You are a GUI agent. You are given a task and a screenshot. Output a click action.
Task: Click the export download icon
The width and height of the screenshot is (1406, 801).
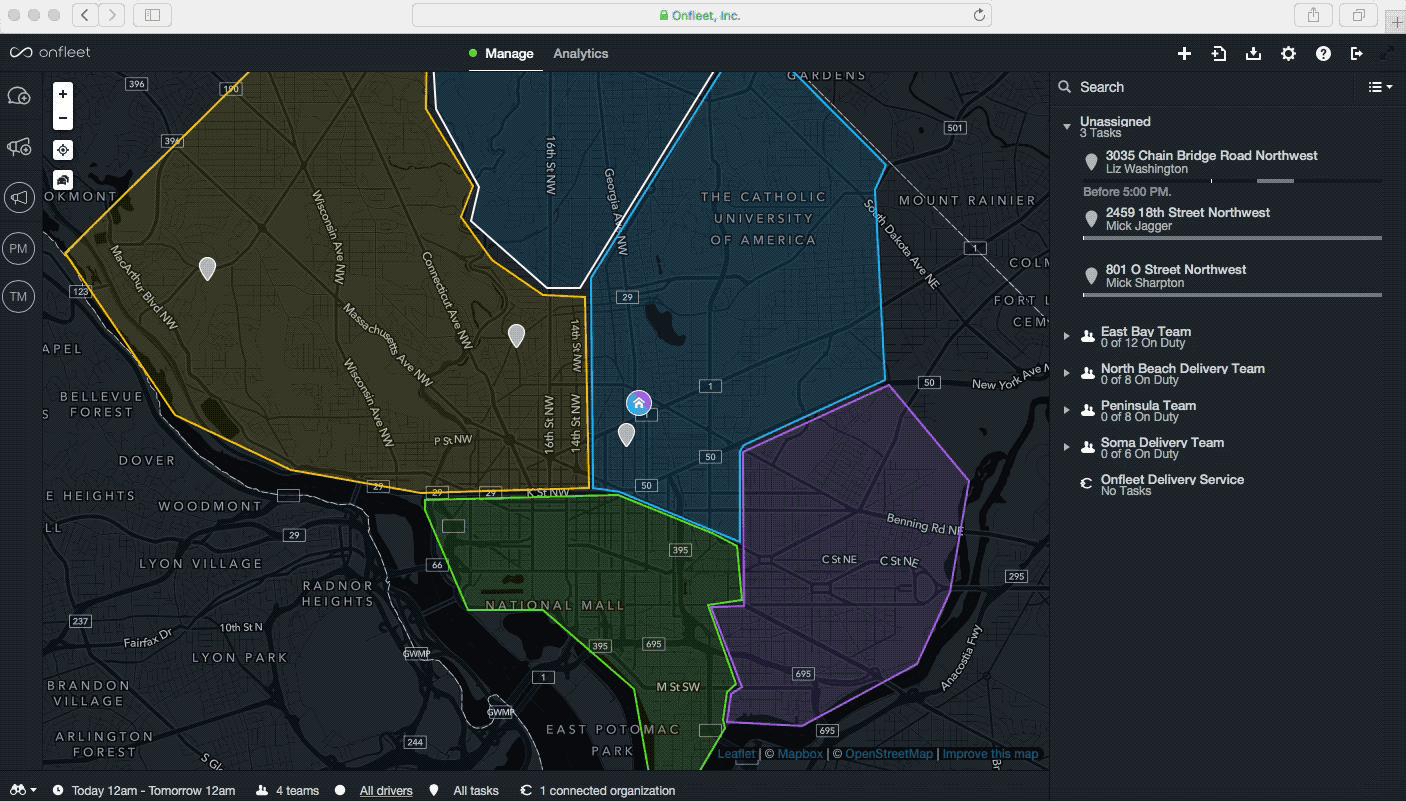pyautogui.click(x=1253, y=54)
